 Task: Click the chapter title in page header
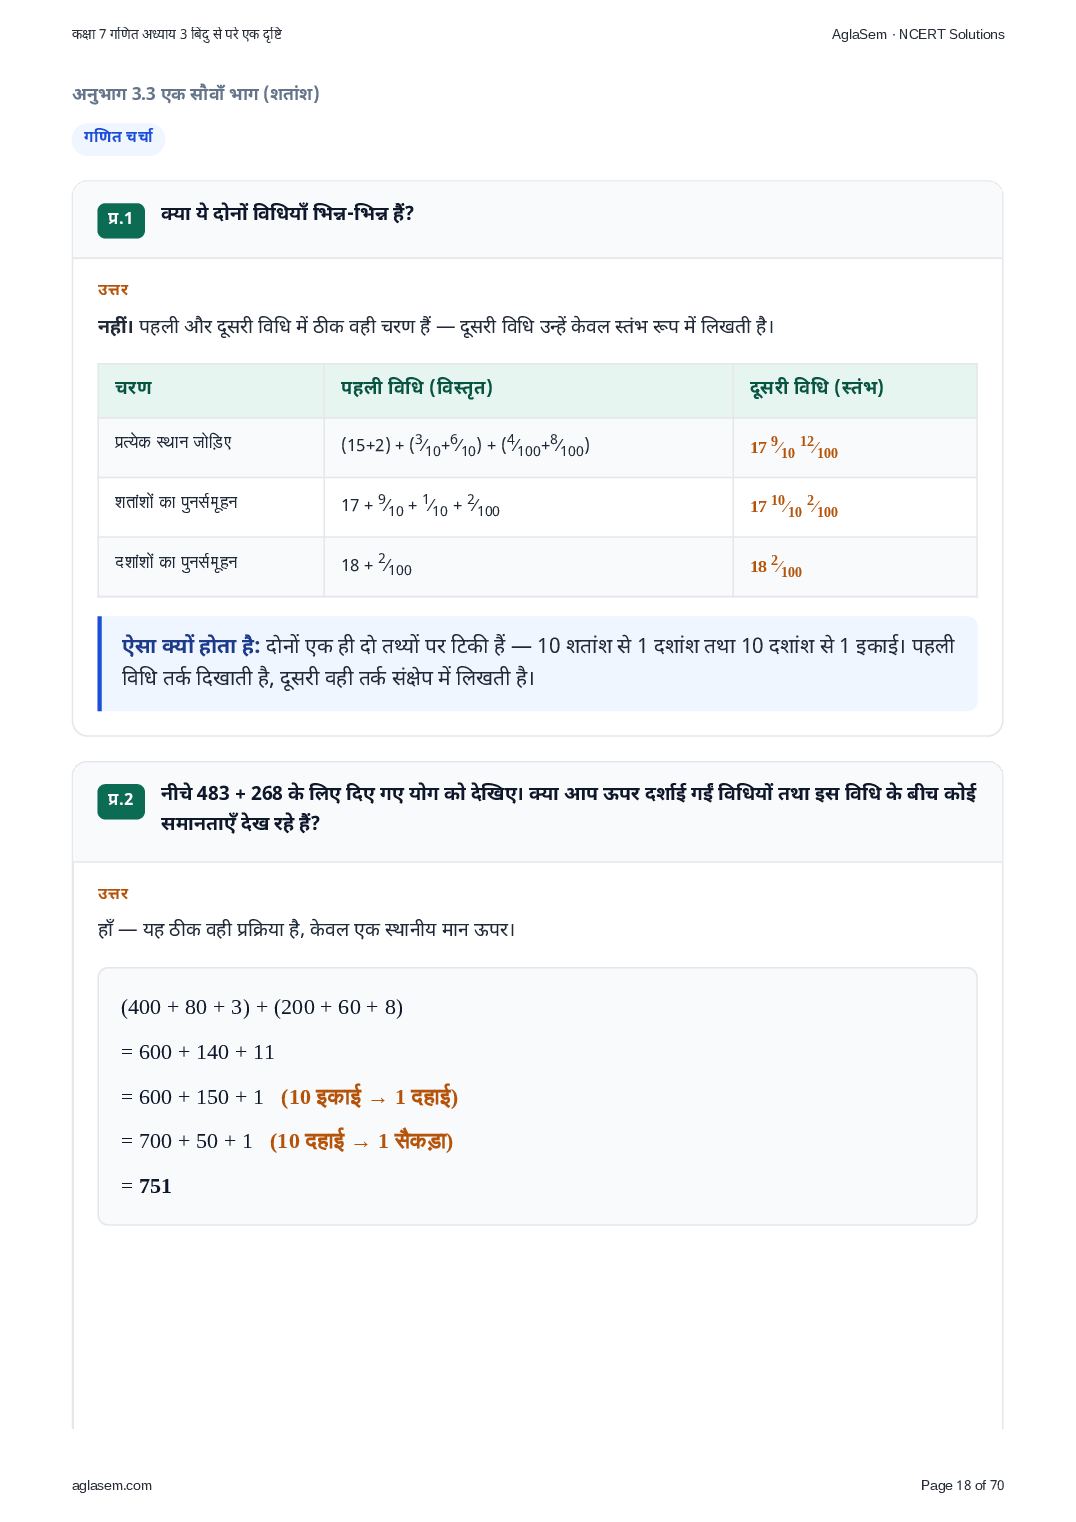tap(177, 34)
